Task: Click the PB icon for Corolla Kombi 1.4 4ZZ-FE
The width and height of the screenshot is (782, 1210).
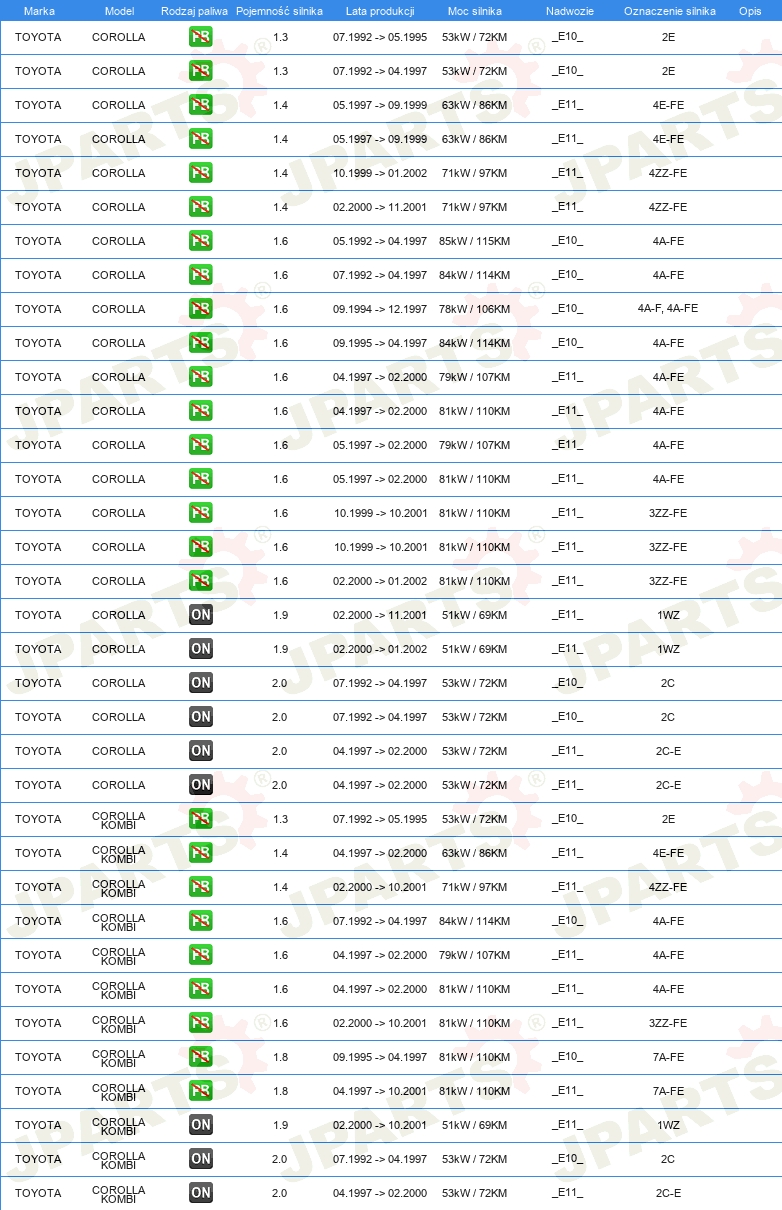Action: 200,887
